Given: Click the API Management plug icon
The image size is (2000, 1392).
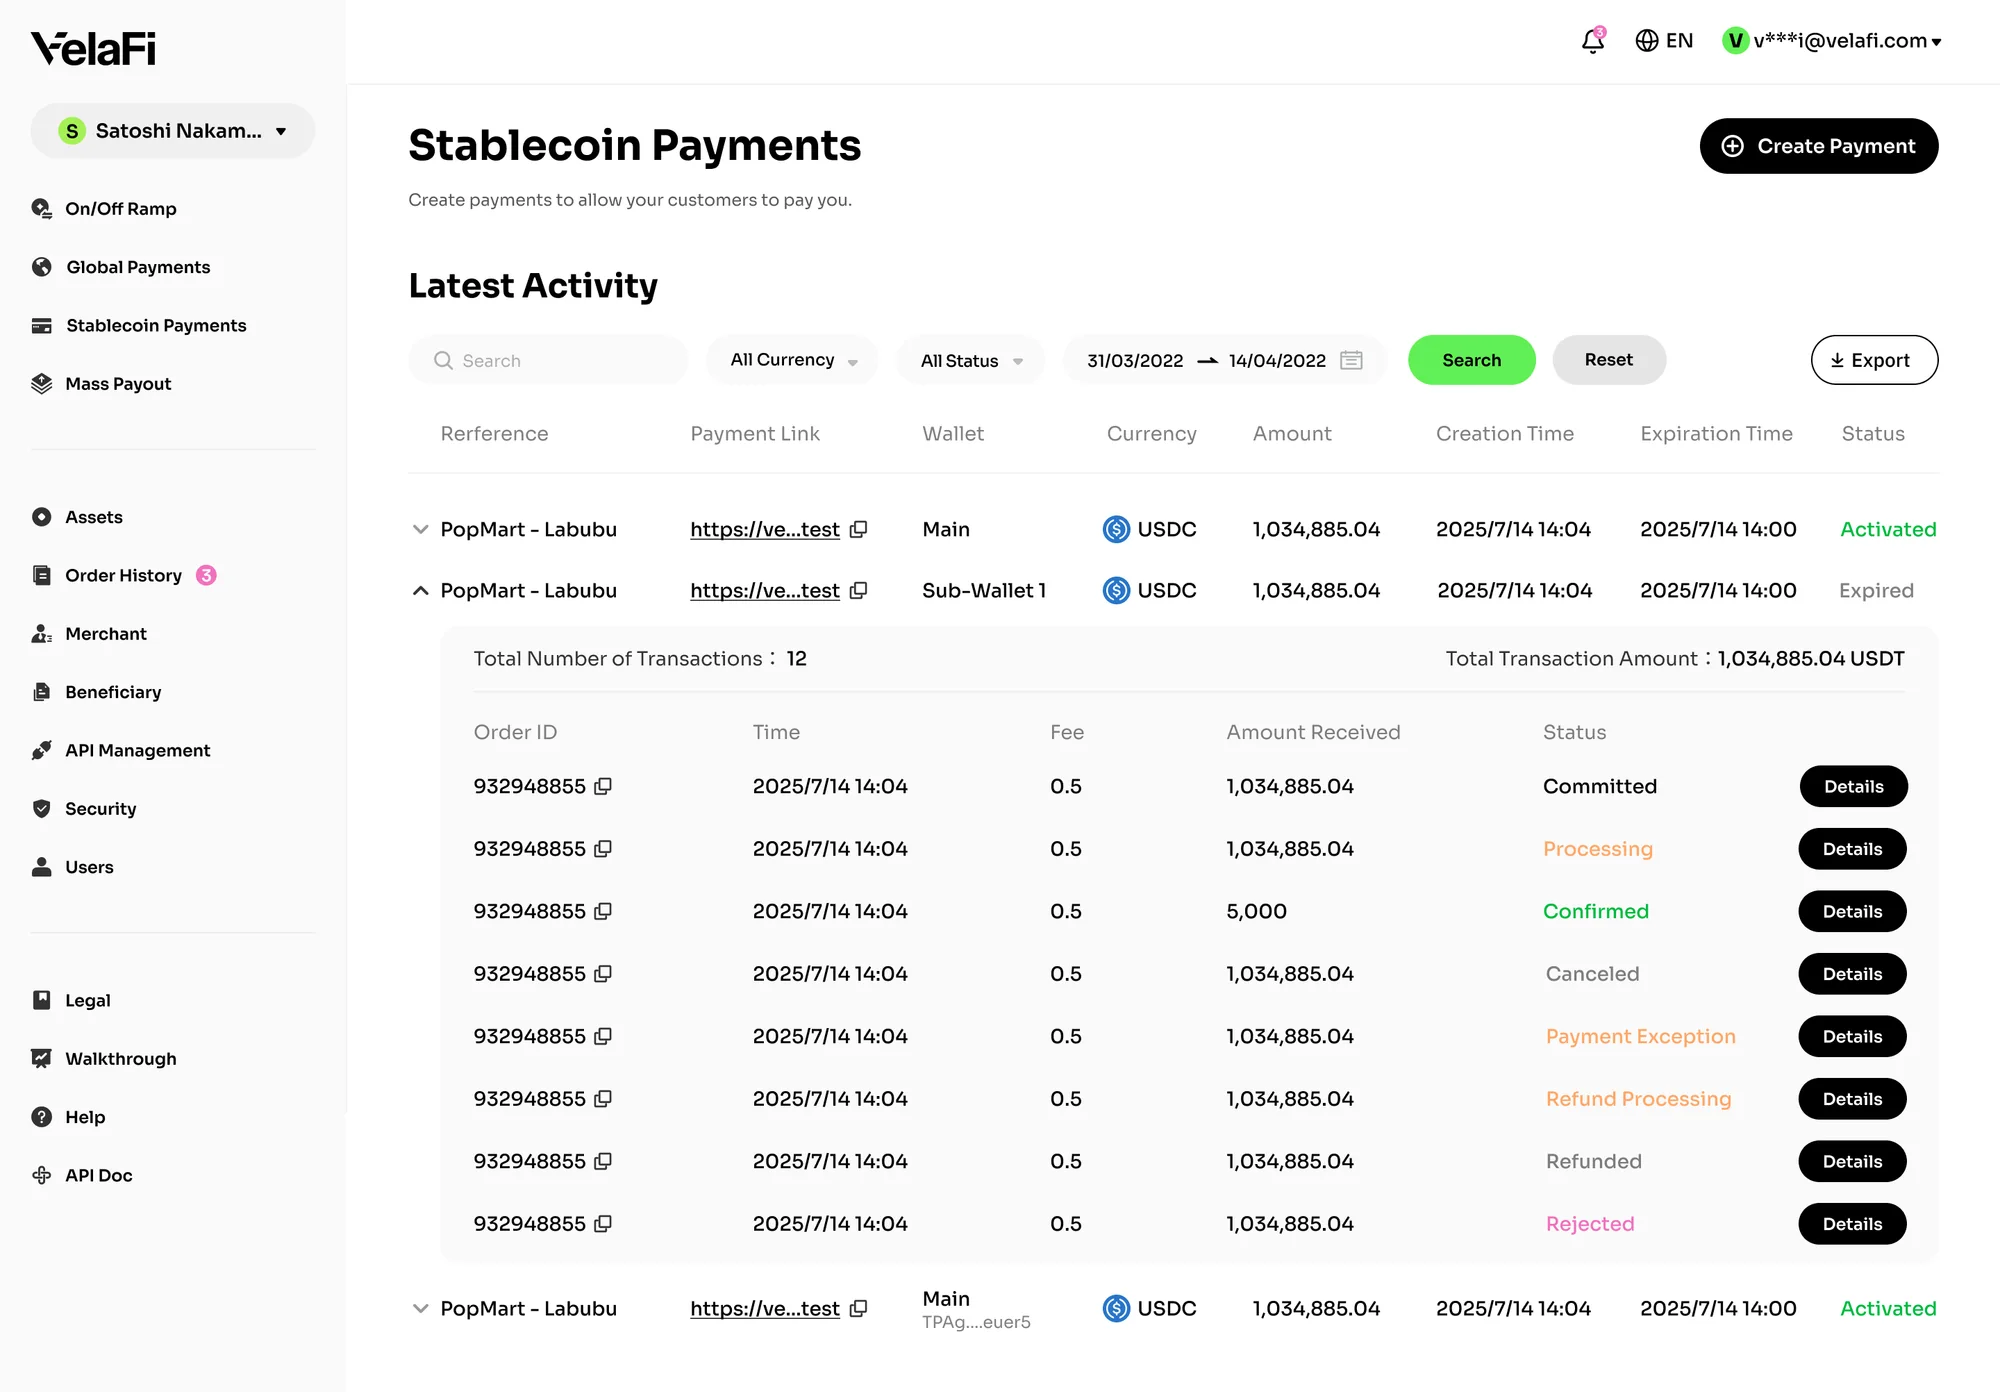Looking at the screenshot, I should [41, 750].
